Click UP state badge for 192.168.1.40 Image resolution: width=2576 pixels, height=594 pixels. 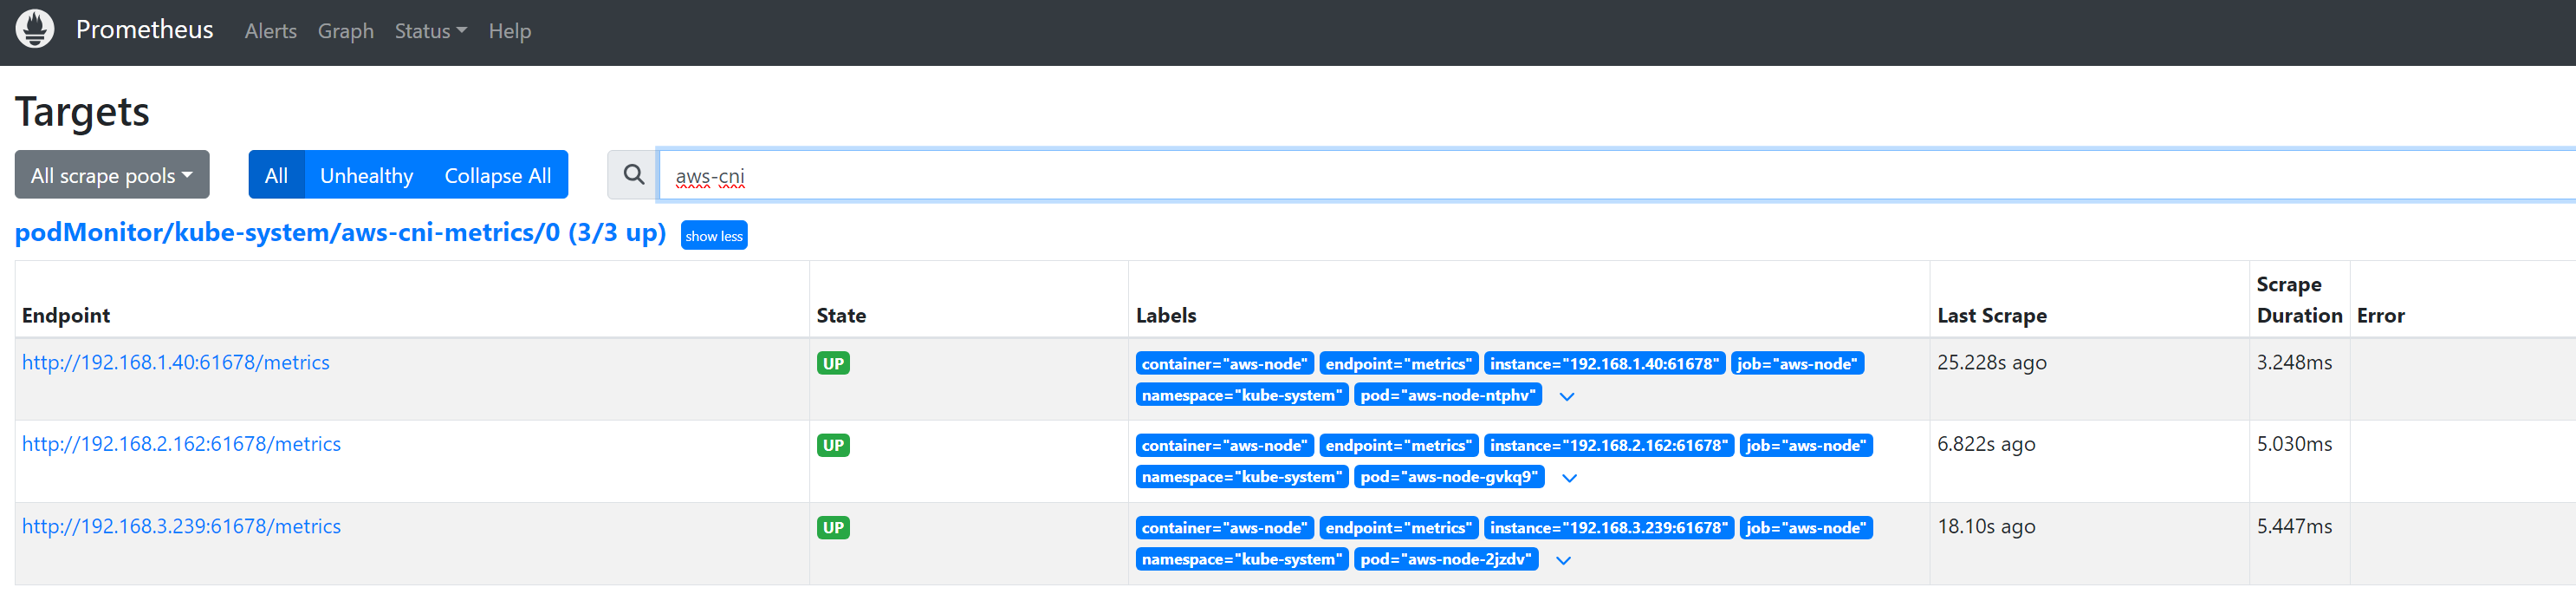[833, 363]
